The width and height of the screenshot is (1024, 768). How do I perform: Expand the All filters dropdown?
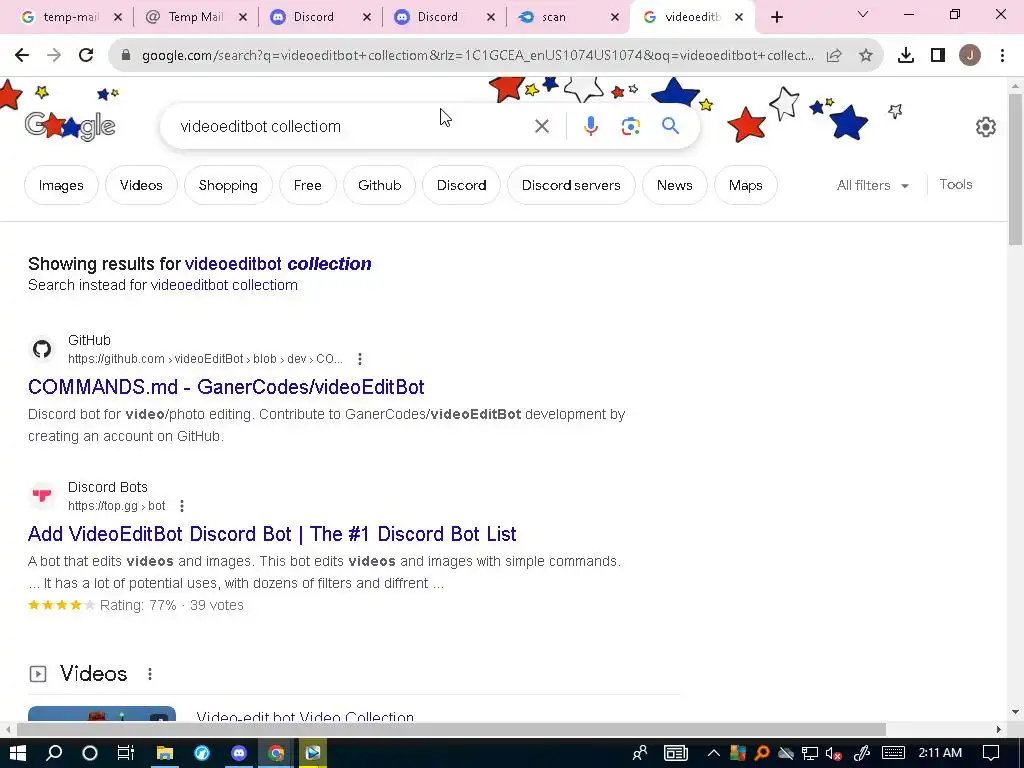click(872, 185)
